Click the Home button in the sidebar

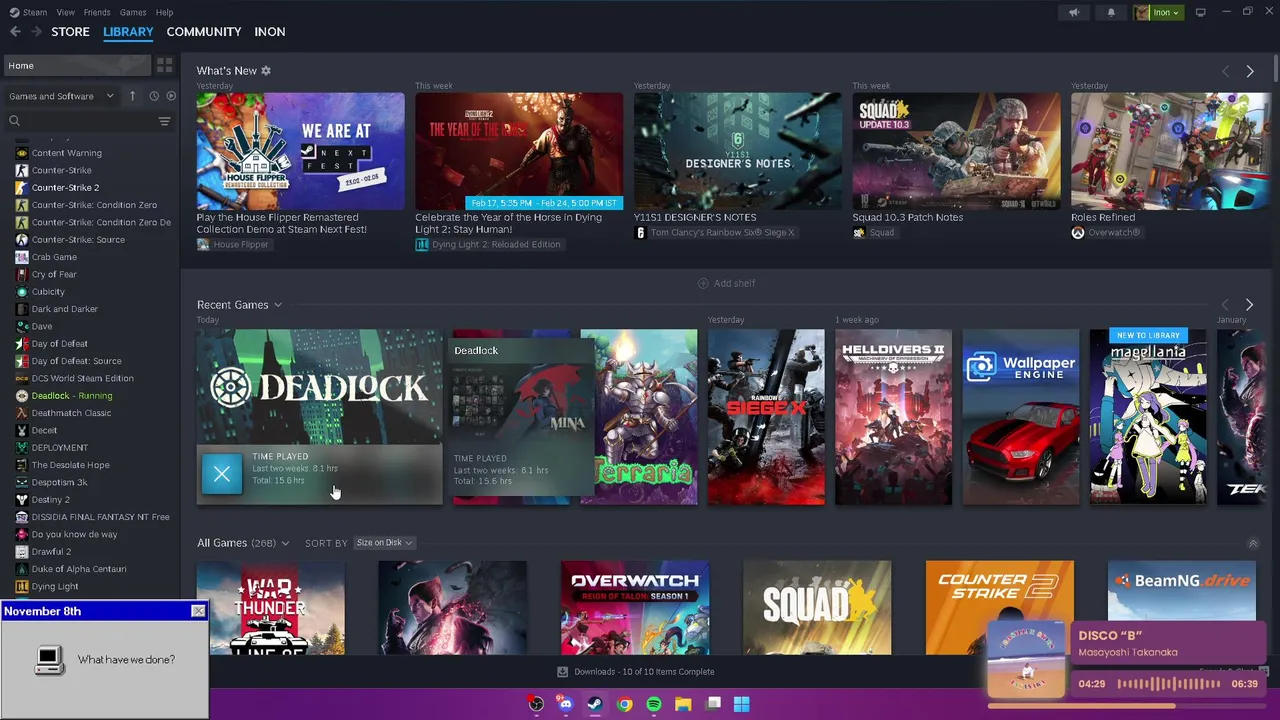(x=76, y=65)
